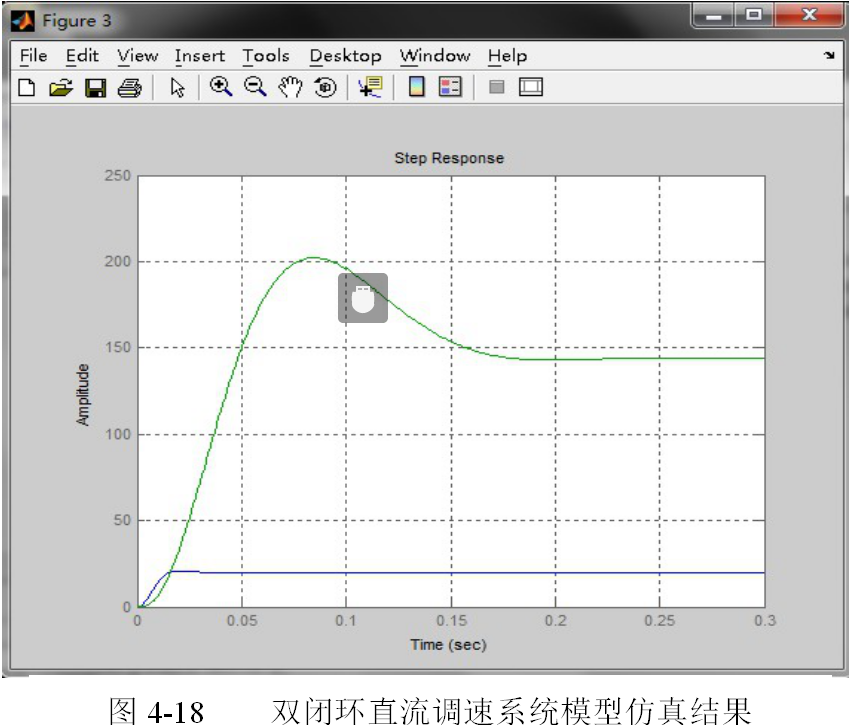
Task: Select the Pan hand tool
Action: click(x=290, y=87)
